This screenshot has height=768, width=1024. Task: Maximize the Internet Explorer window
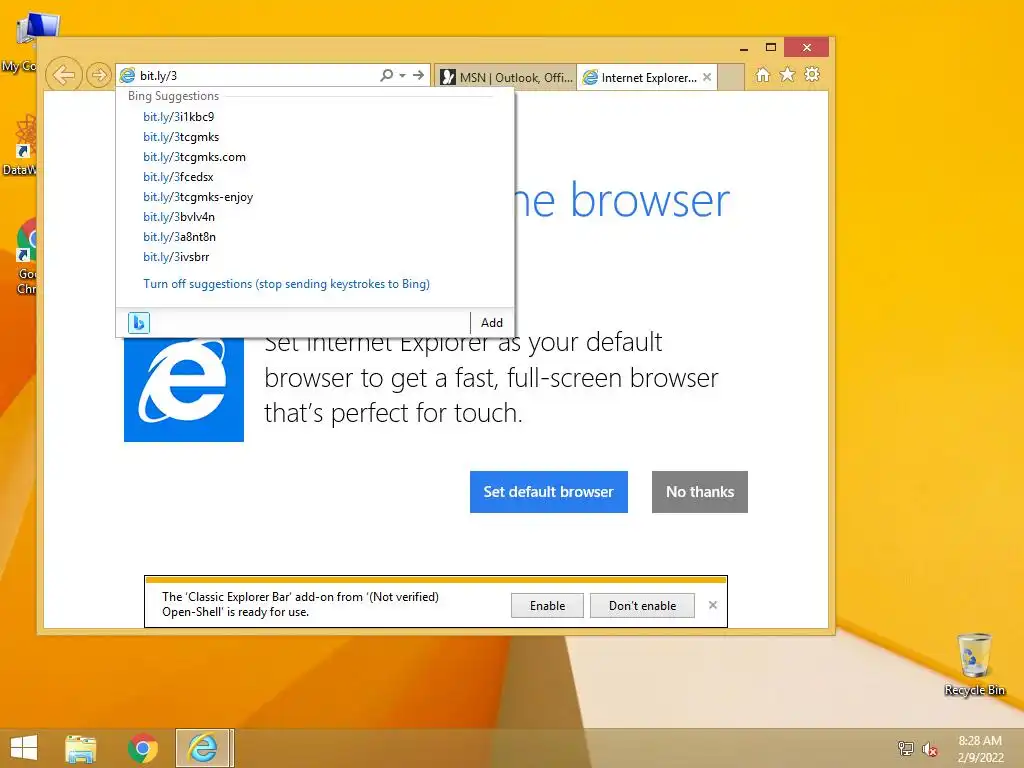point(771,48)
